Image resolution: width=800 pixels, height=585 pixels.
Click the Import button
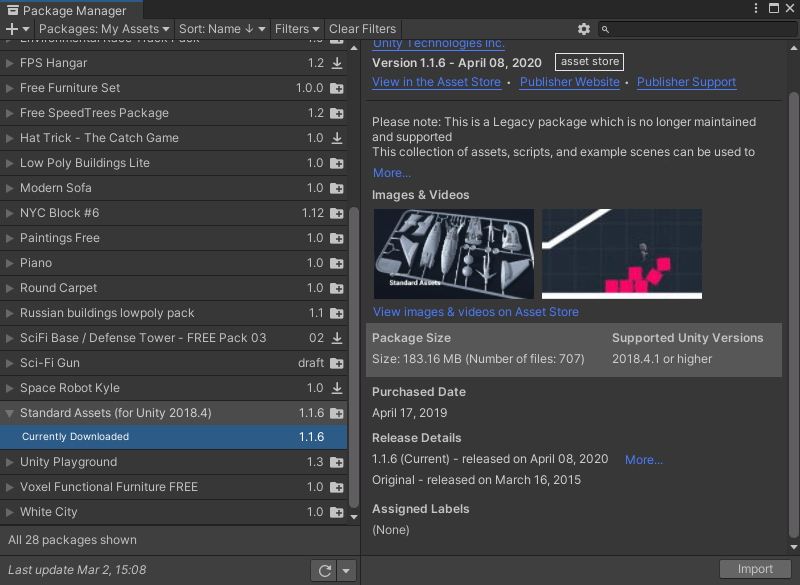(x=754, y=568)
